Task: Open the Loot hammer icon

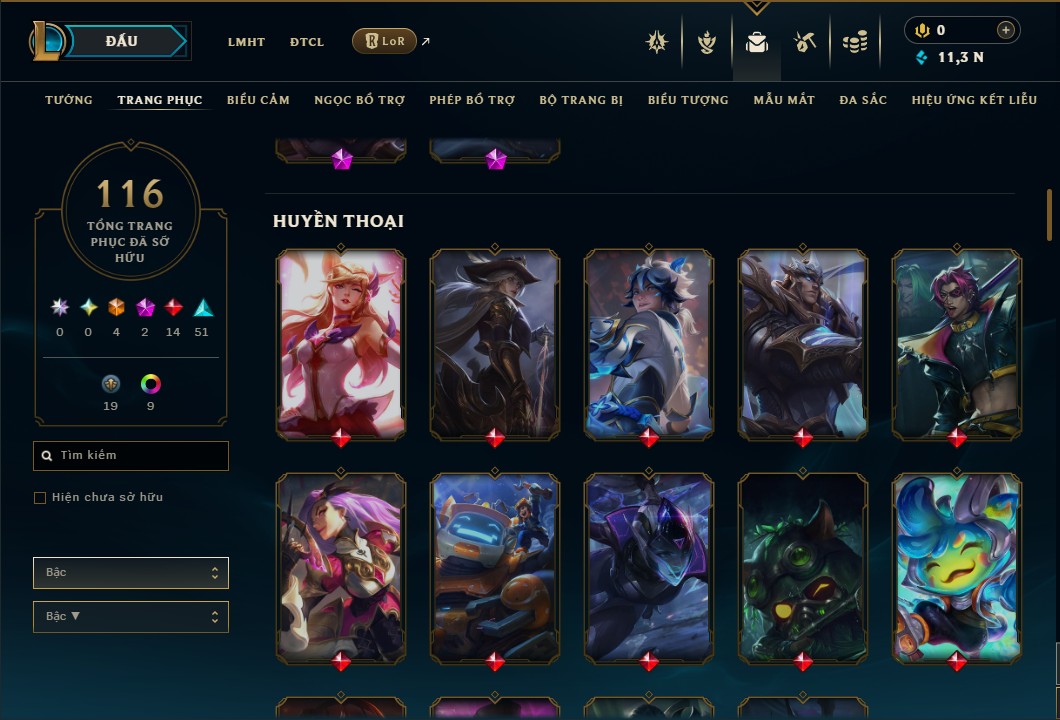Action: point(804,42)
